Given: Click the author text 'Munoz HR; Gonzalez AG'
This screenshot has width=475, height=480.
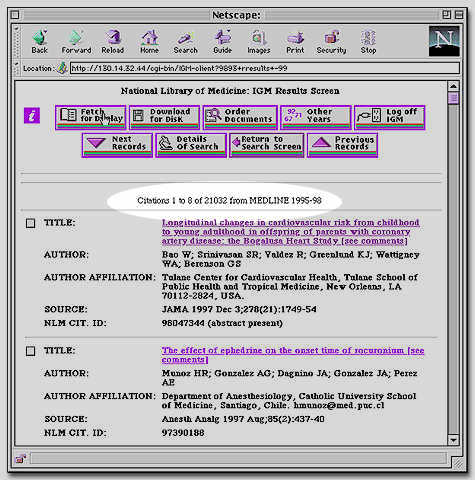Looking at the screenshot, I should click(x=217, y=373).
